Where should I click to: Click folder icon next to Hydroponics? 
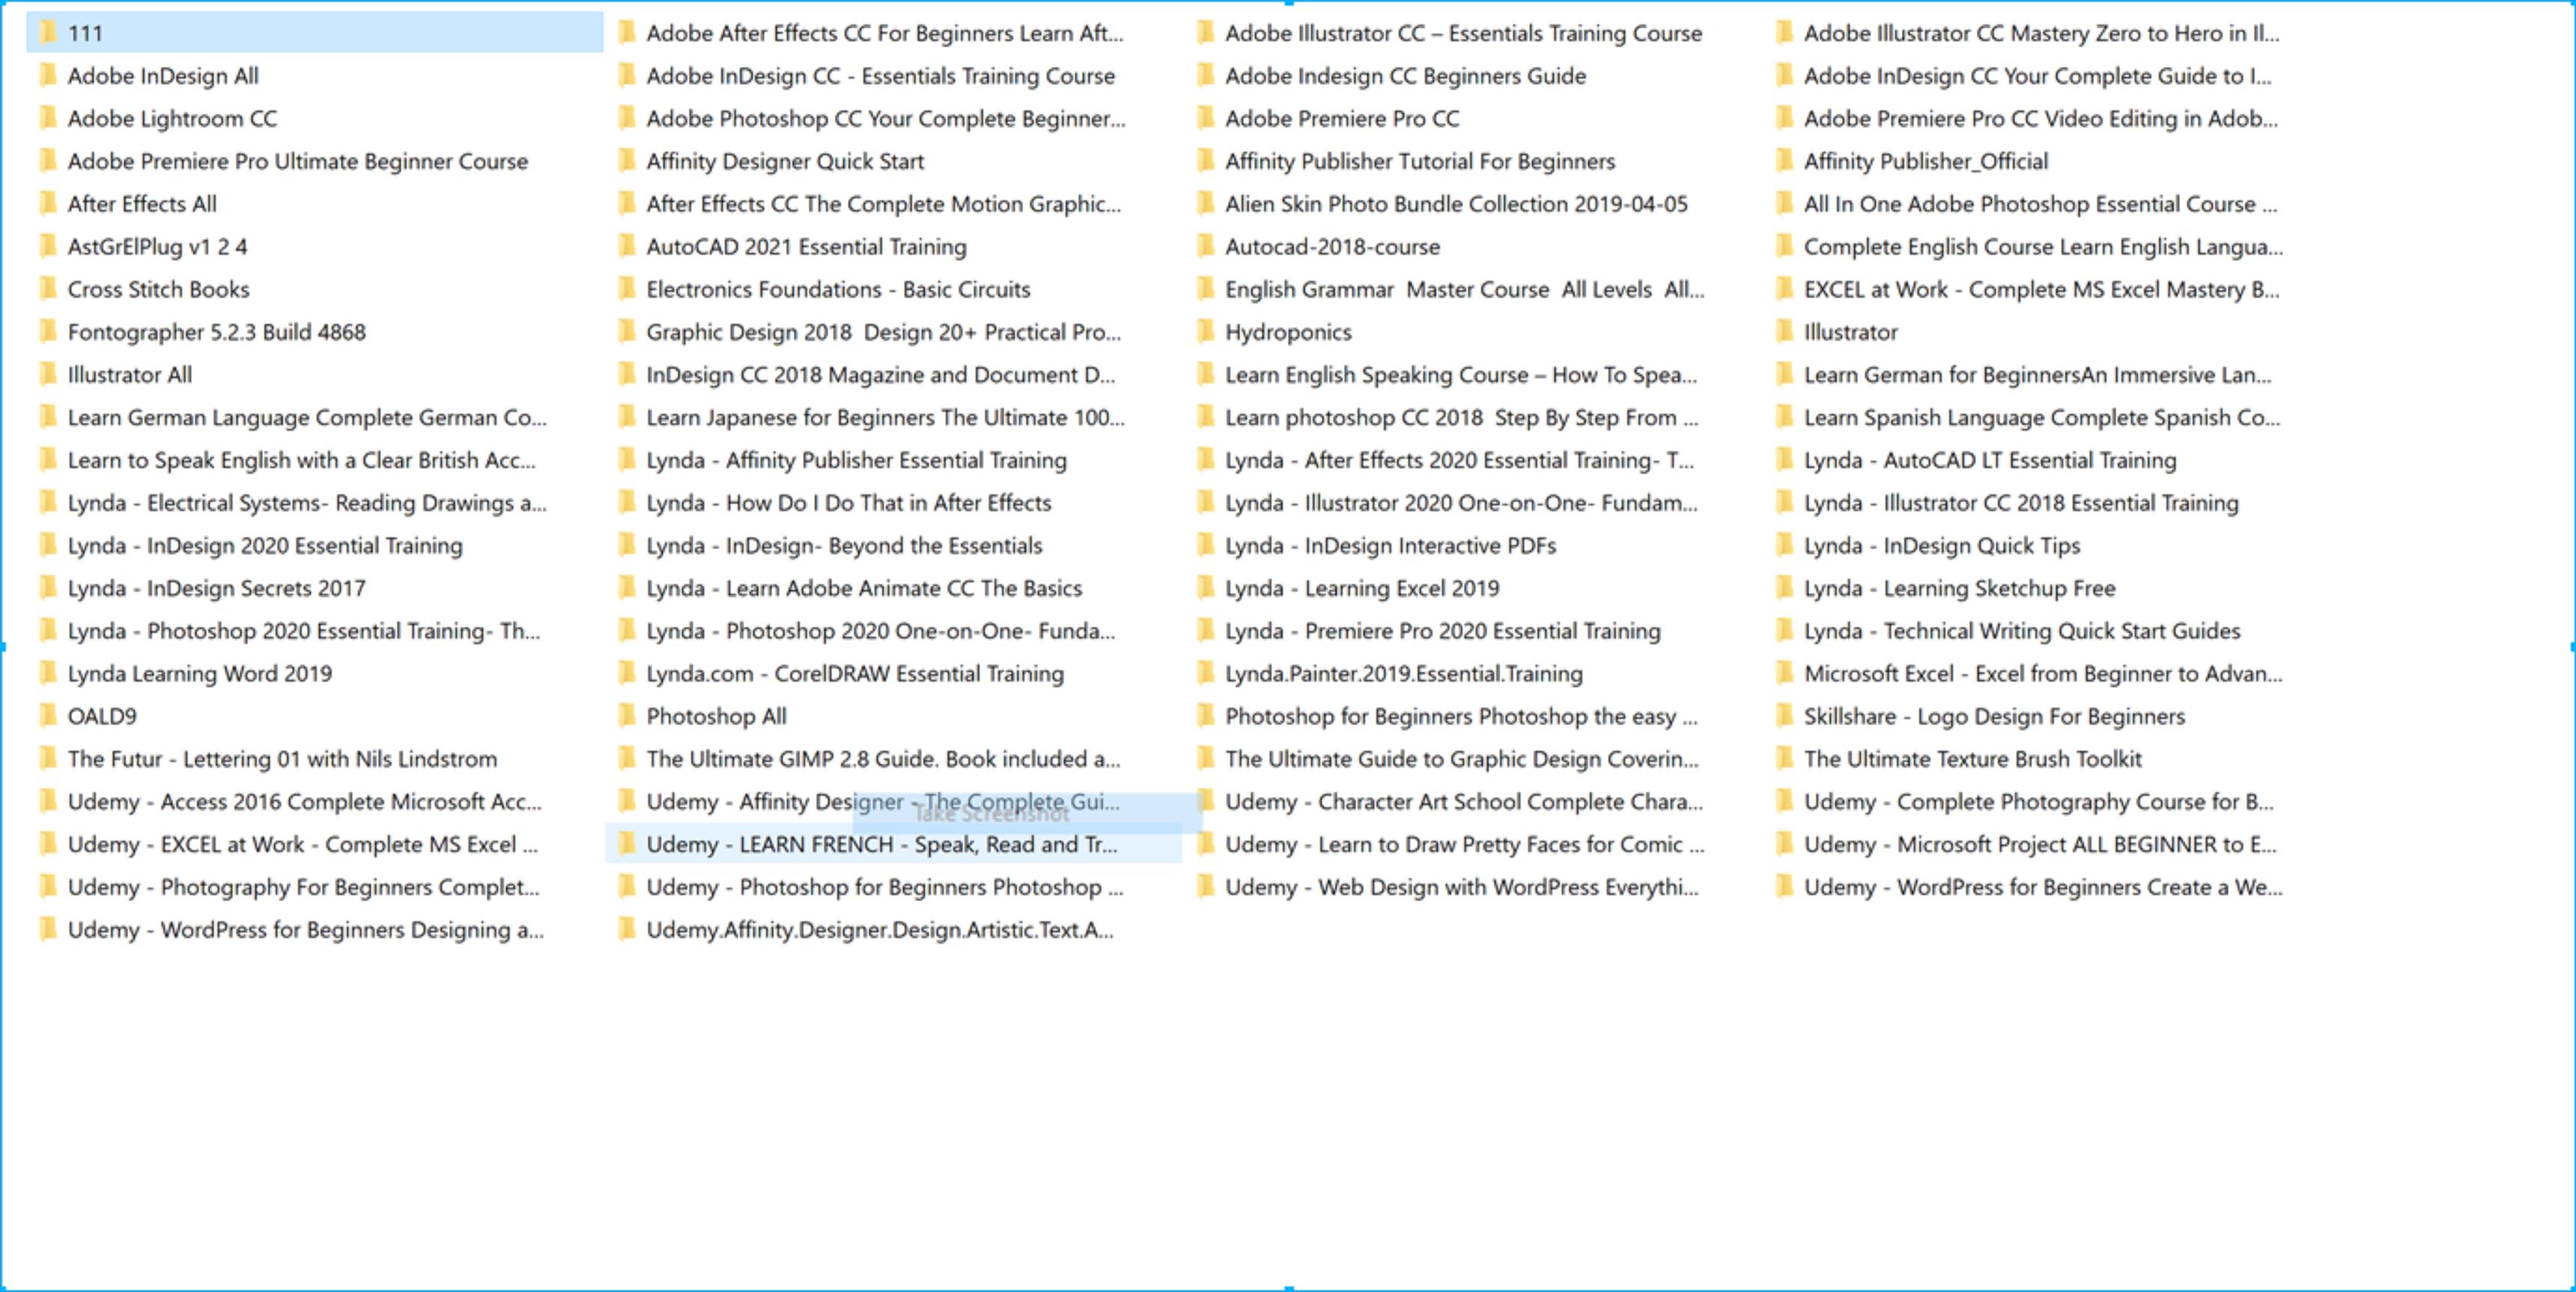point(1205,332)
